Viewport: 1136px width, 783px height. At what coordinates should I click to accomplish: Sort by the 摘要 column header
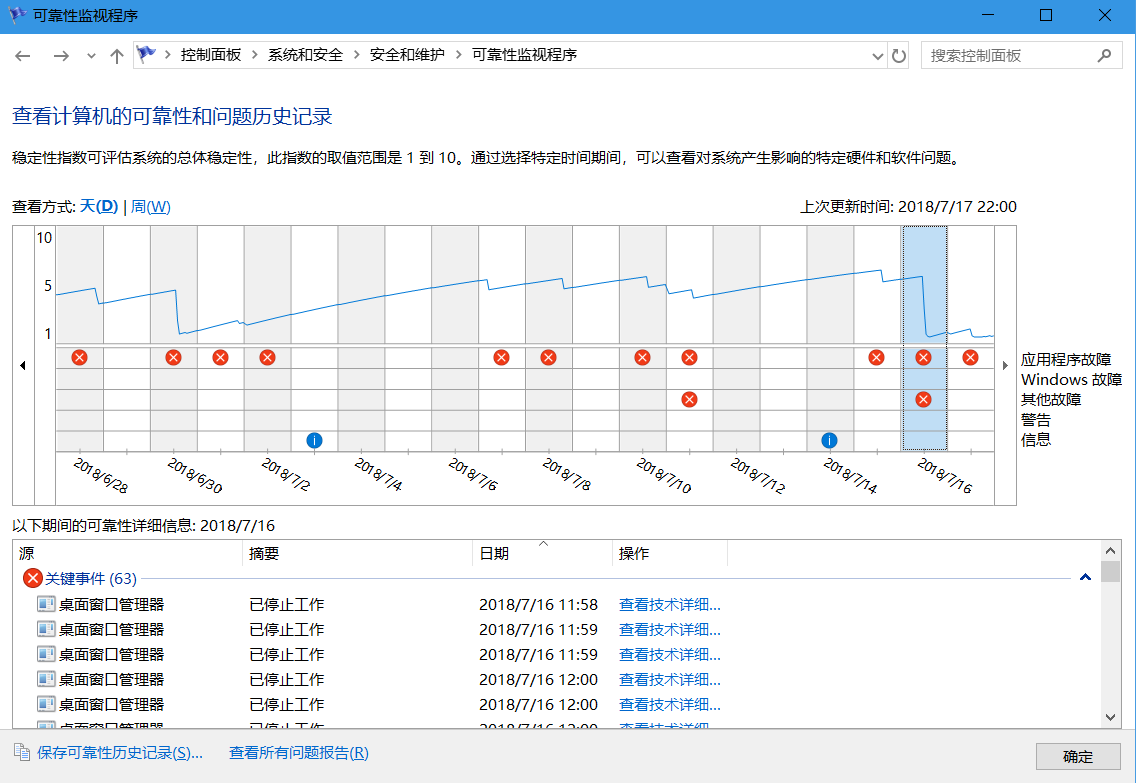357,553
